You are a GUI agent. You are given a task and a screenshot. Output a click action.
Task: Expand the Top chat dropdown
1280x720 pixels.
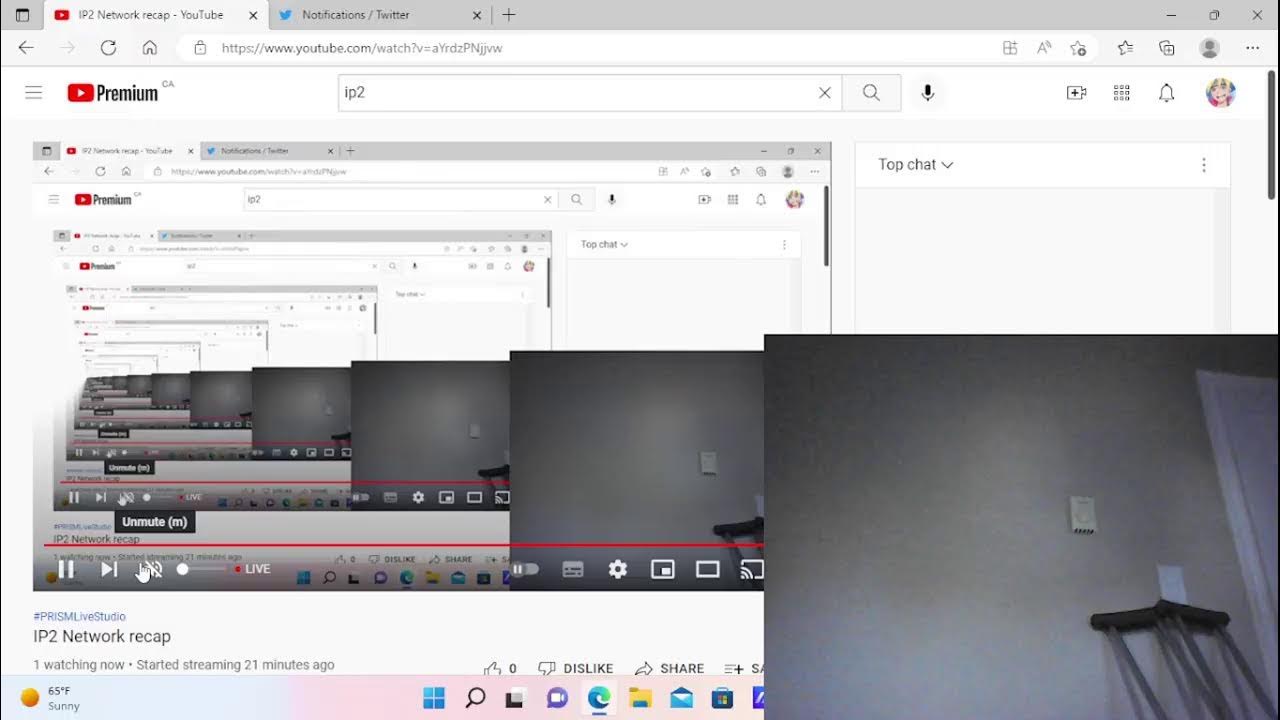(x=915, y=165)
